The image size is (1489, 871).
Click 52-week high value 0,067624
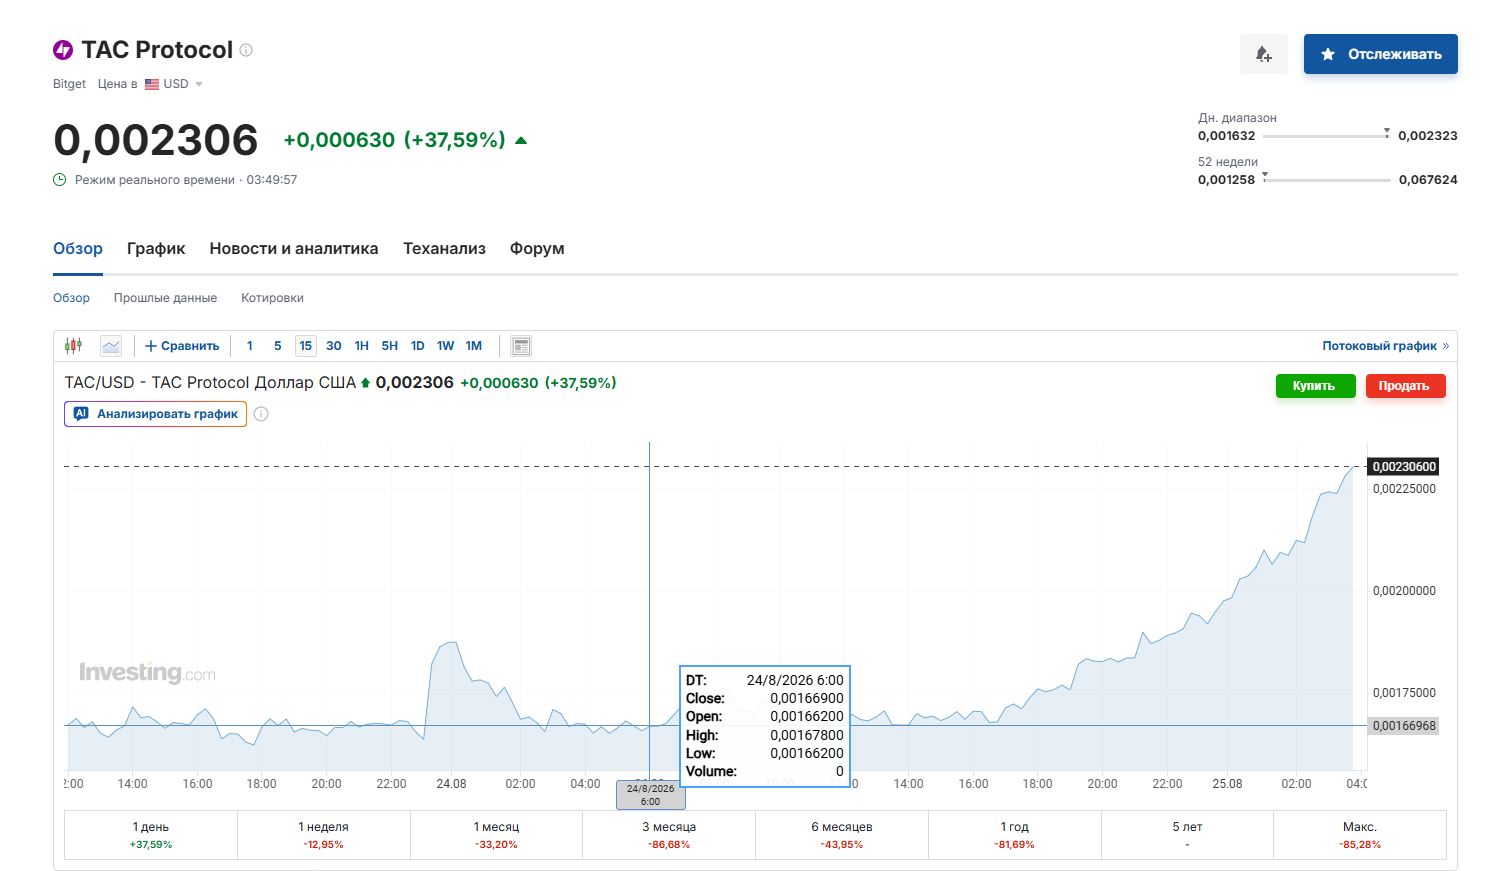tap(1428, 180)
